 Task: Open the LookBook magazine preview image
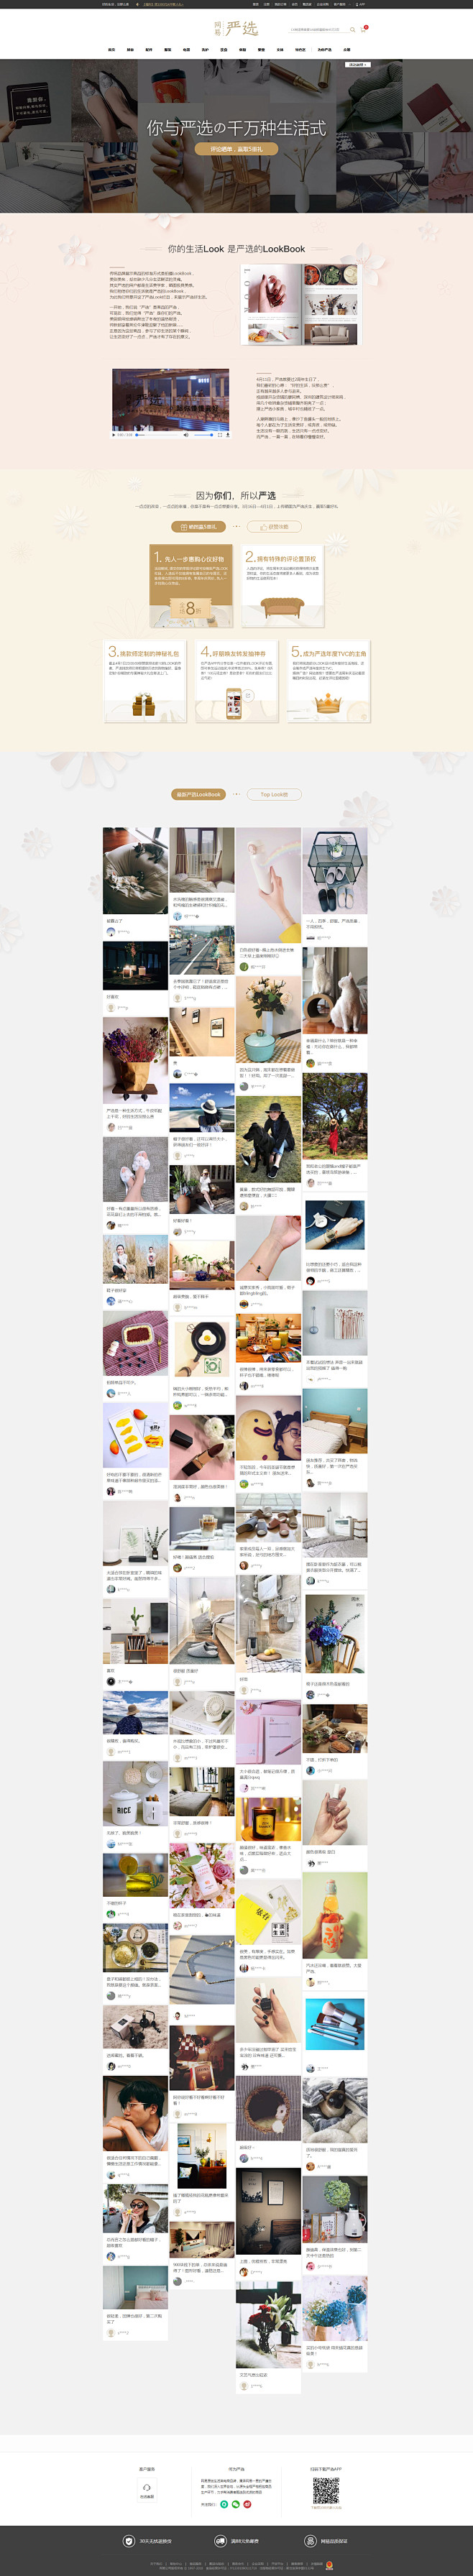[299, 305]
